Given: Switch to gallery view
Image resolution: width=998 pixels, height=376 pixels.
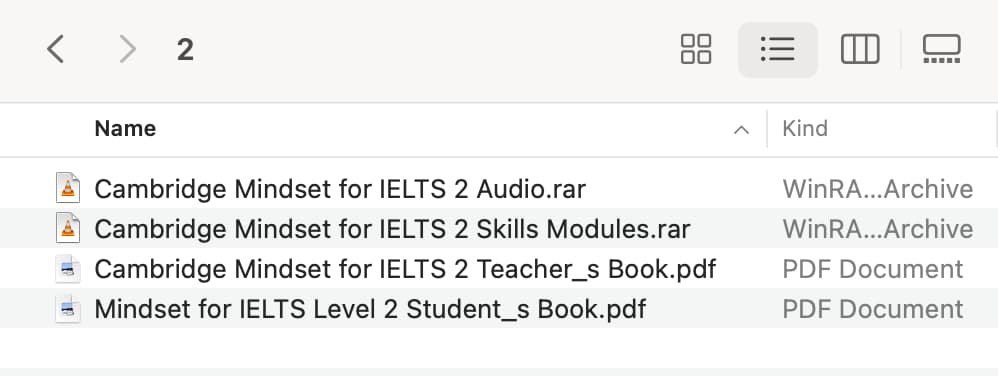Looking at the screenshot, I should pos(941,49).
